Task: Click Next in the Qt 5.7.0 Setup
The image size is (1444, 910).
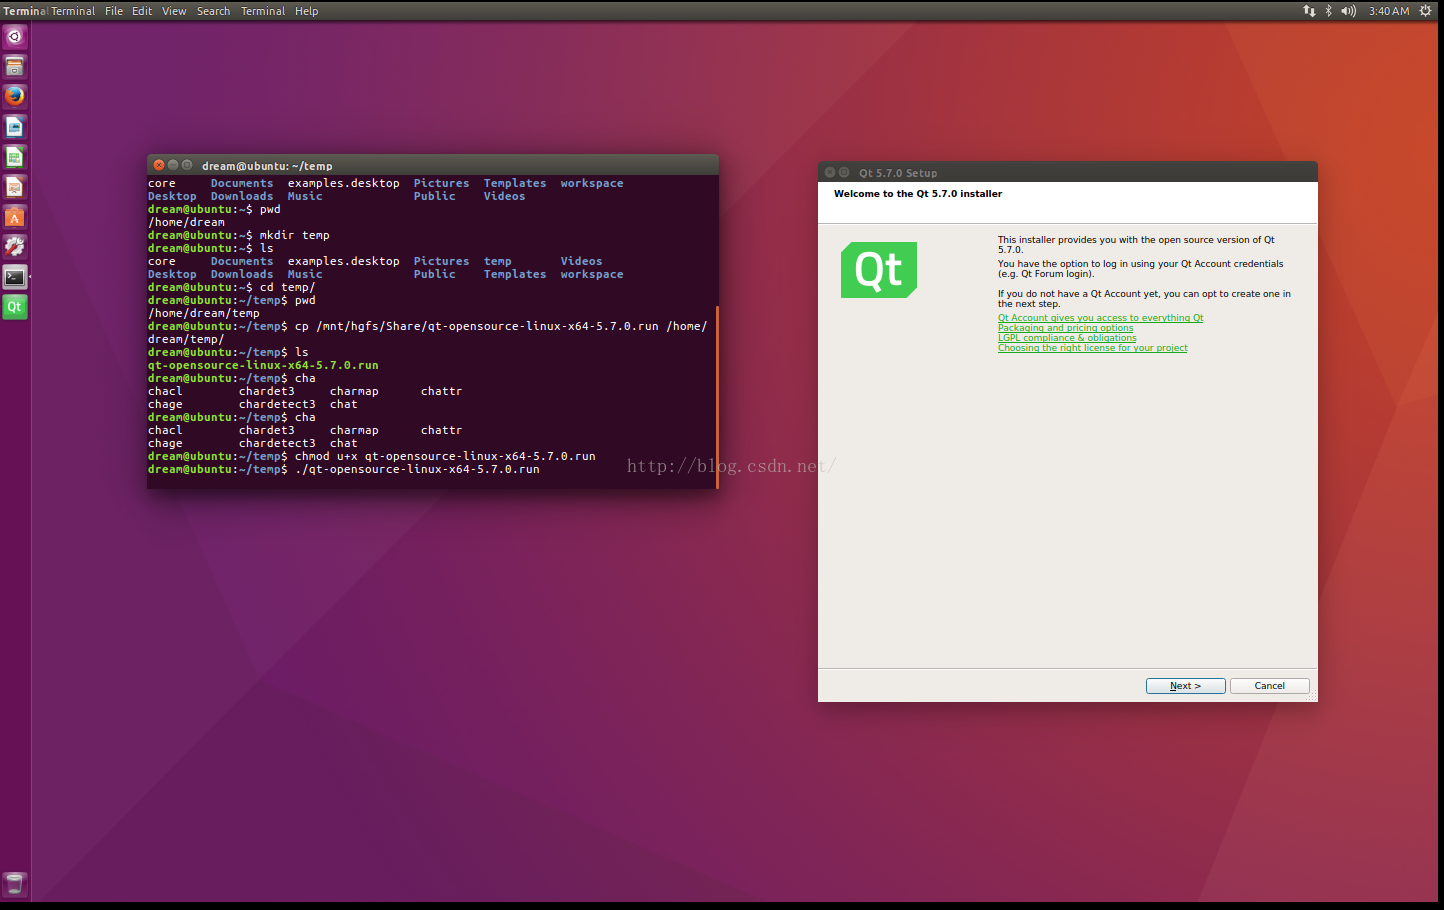Action: pos(1185,686)
